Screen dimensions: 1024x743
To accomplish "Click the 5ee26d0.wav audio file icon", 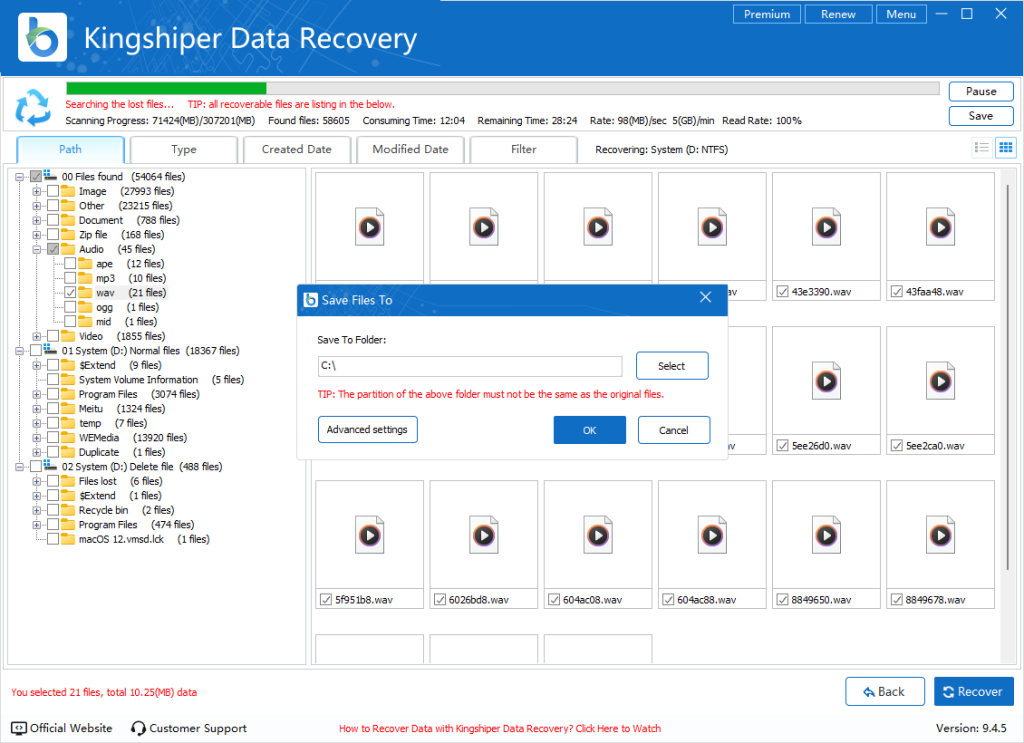I will pyautogui.click(x=826, y=381).
